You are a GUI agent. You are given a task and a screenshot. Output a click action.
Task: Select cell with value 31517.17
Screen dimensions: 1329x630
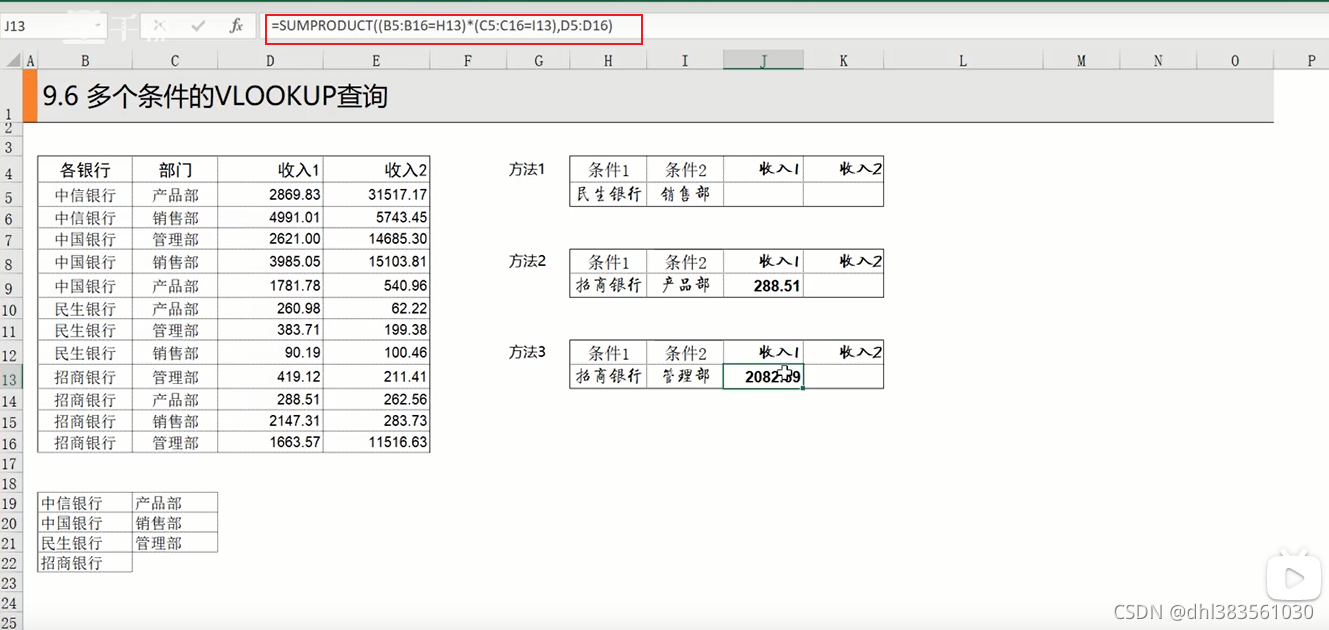[377, 195]
